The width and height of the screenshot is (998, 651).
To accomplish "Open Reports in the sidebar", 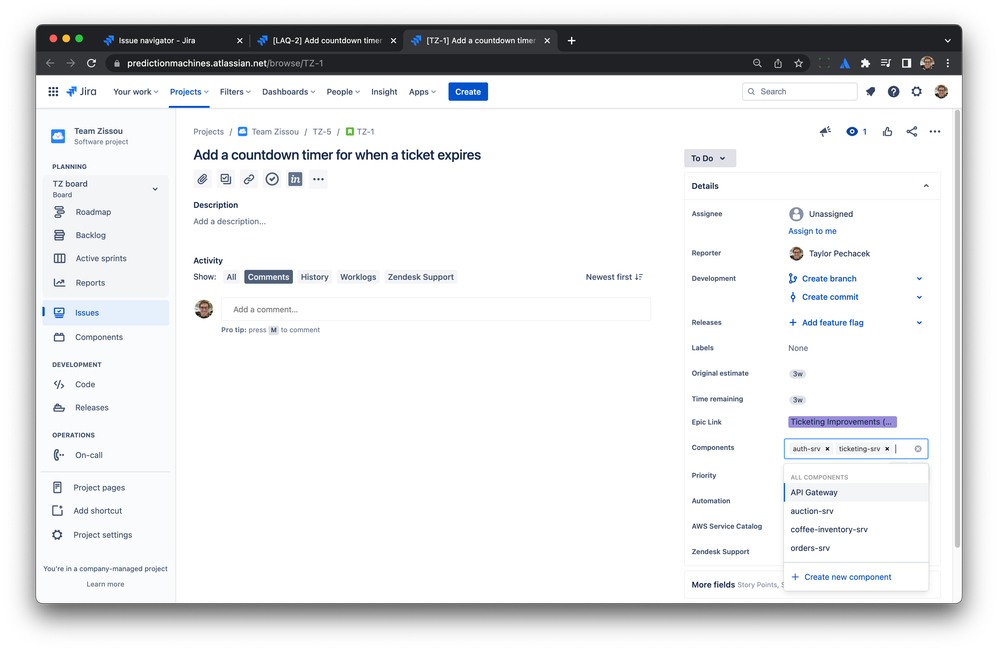I will click(90, 283).
